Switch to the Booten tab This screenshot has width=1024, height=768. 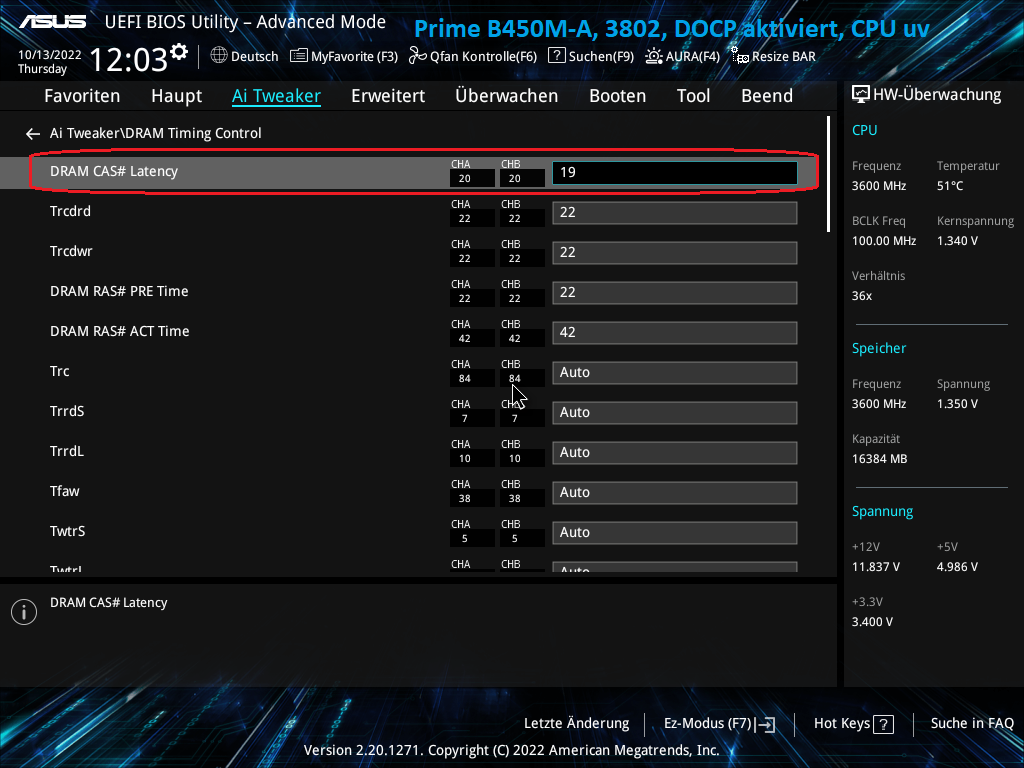618,96
